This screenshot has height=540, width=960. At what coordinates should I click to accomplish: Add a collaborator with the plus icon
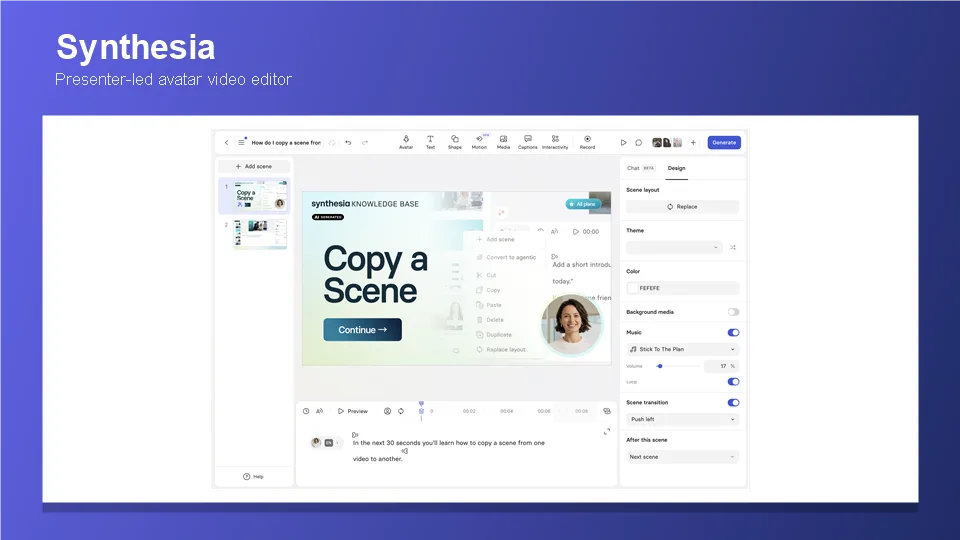[693, 143]
